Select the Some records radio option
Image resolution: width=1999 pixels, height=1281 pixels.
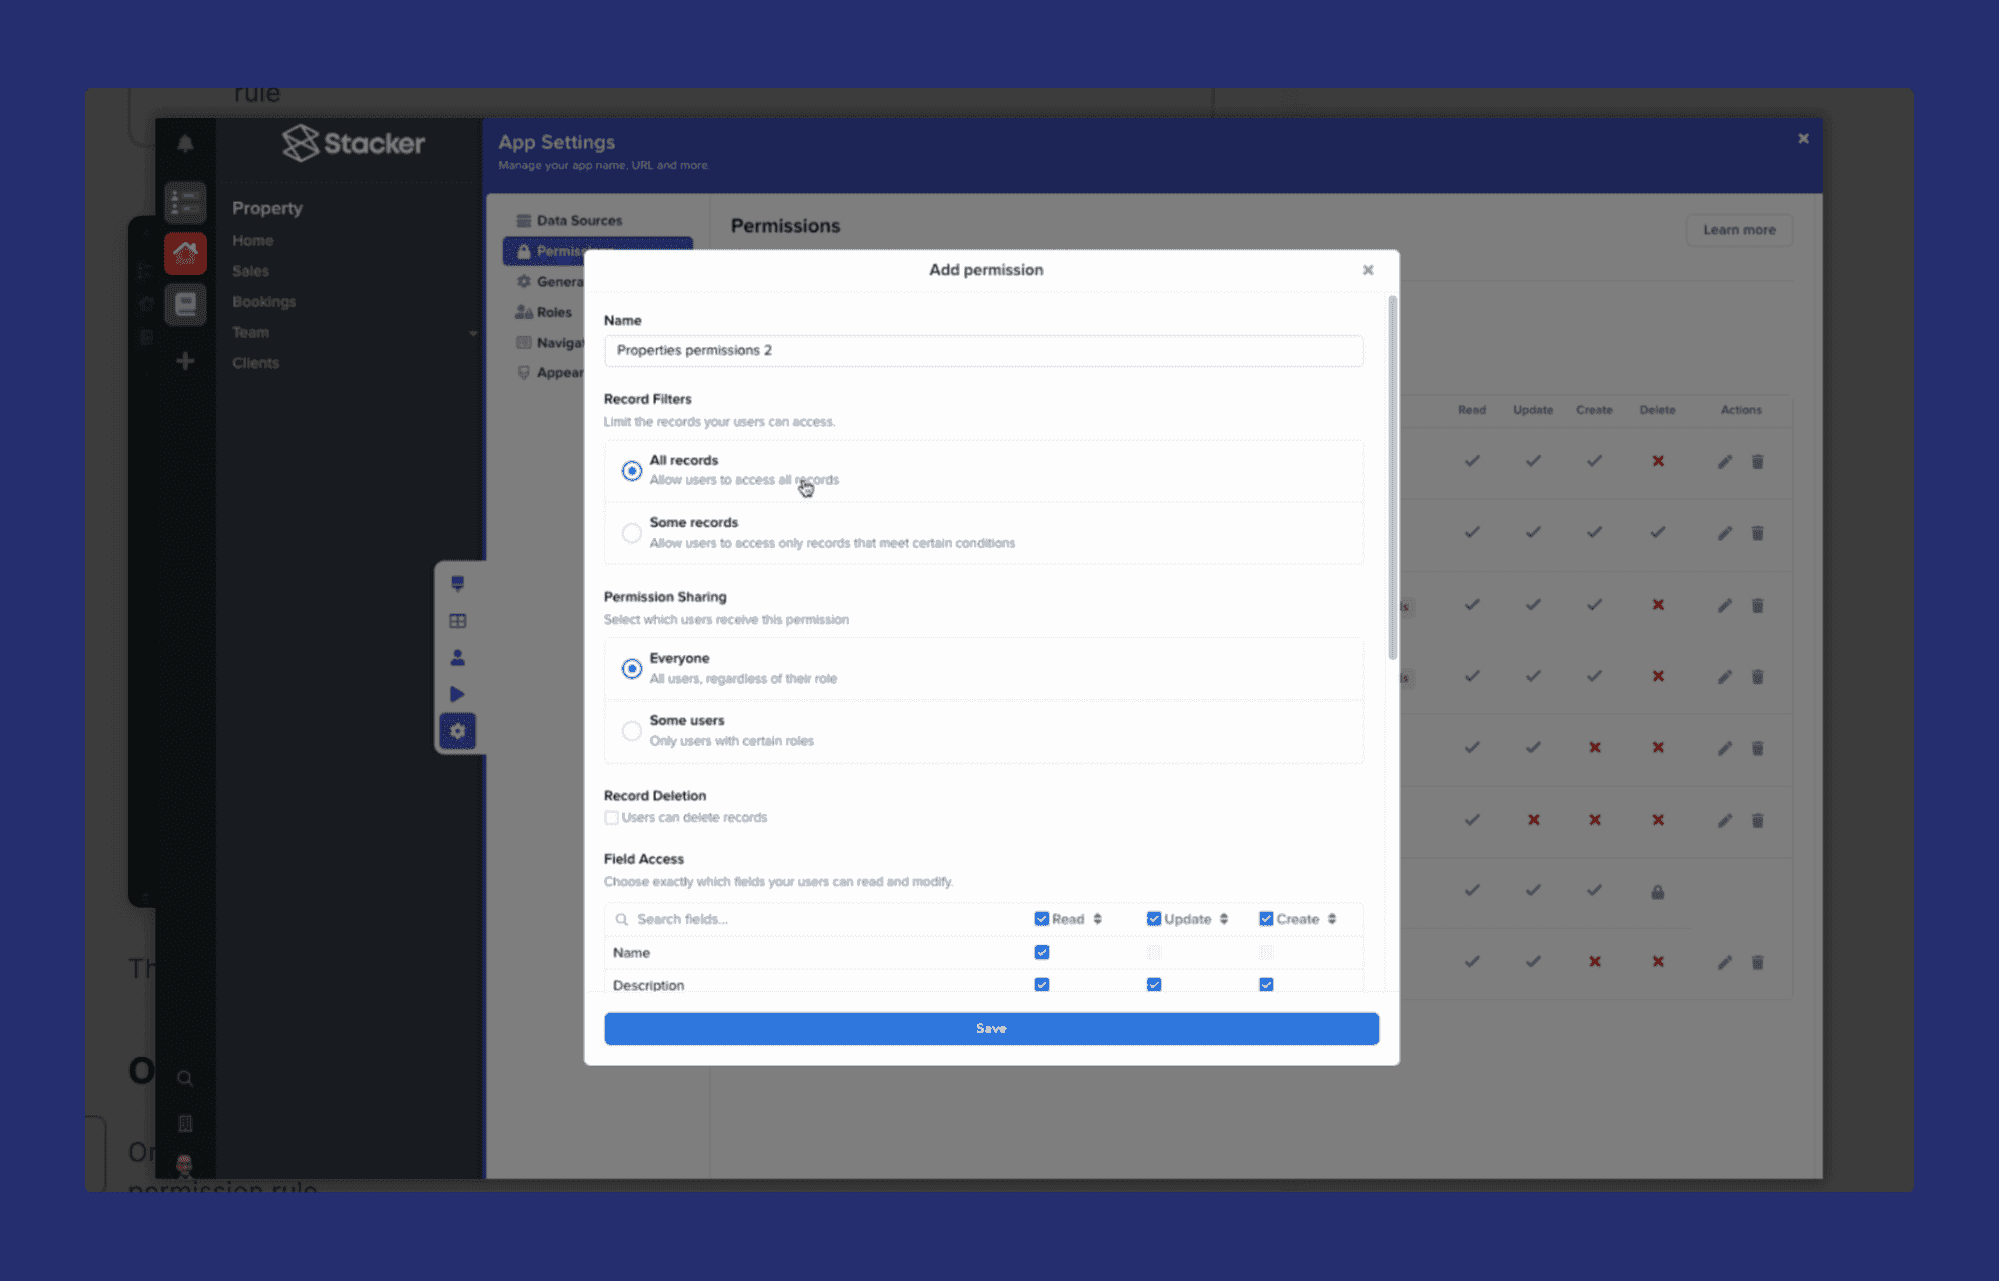[x=631, y=533]
